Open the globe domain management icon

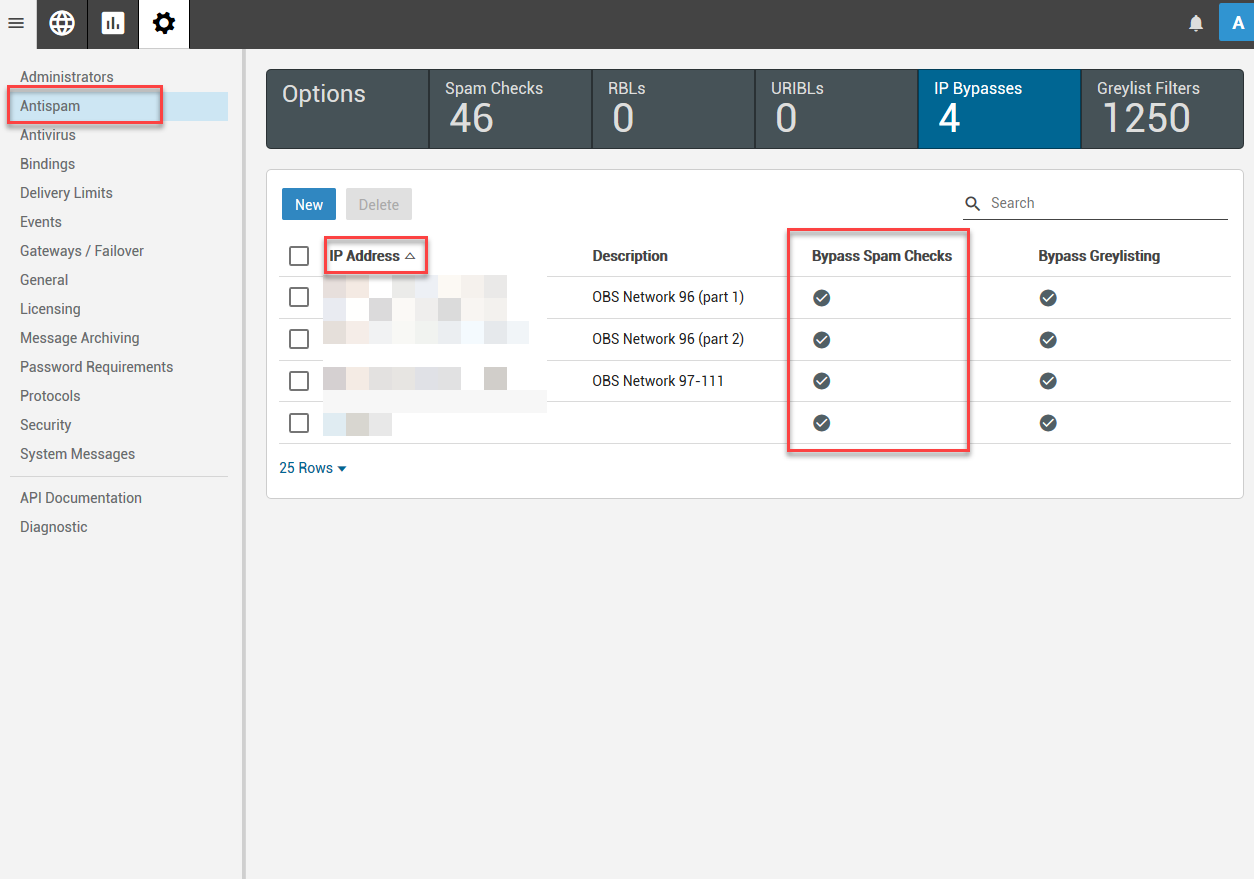[62, 23]
